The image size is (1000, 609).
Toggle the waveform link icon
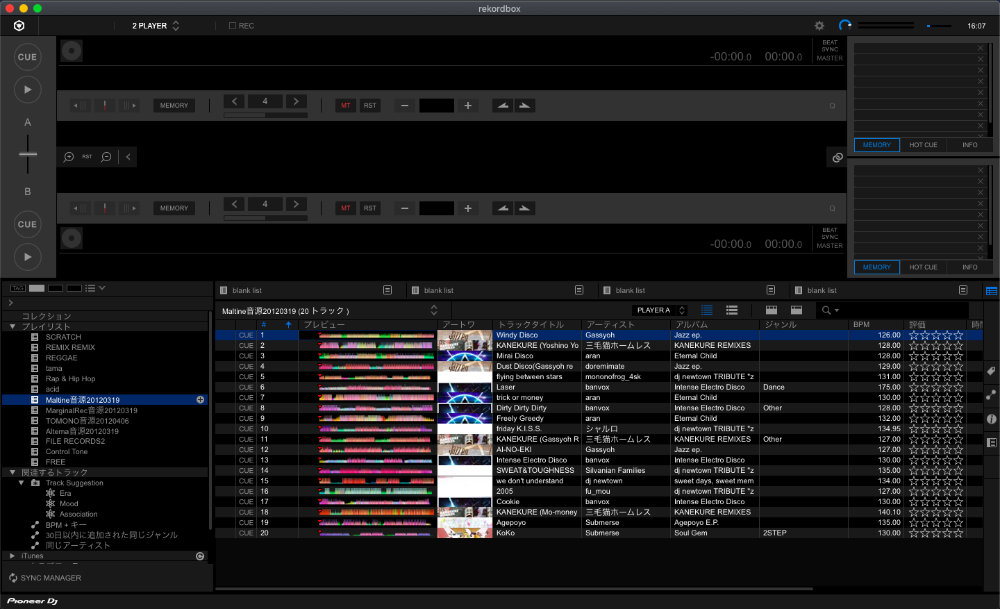click(x=837, y=157)
